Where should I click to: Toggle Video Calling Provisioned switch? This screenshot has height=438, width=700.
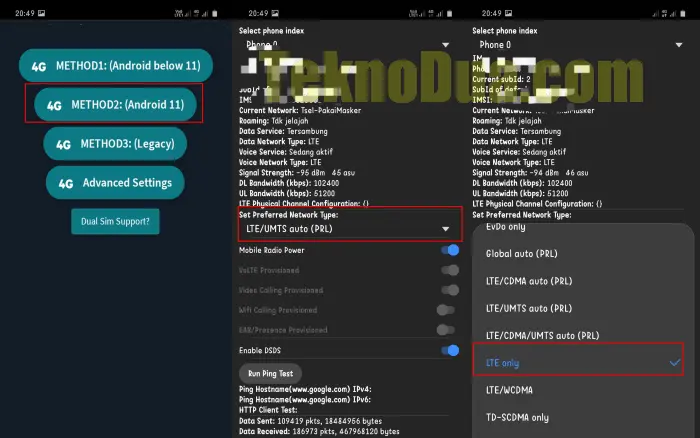point(450,290)
